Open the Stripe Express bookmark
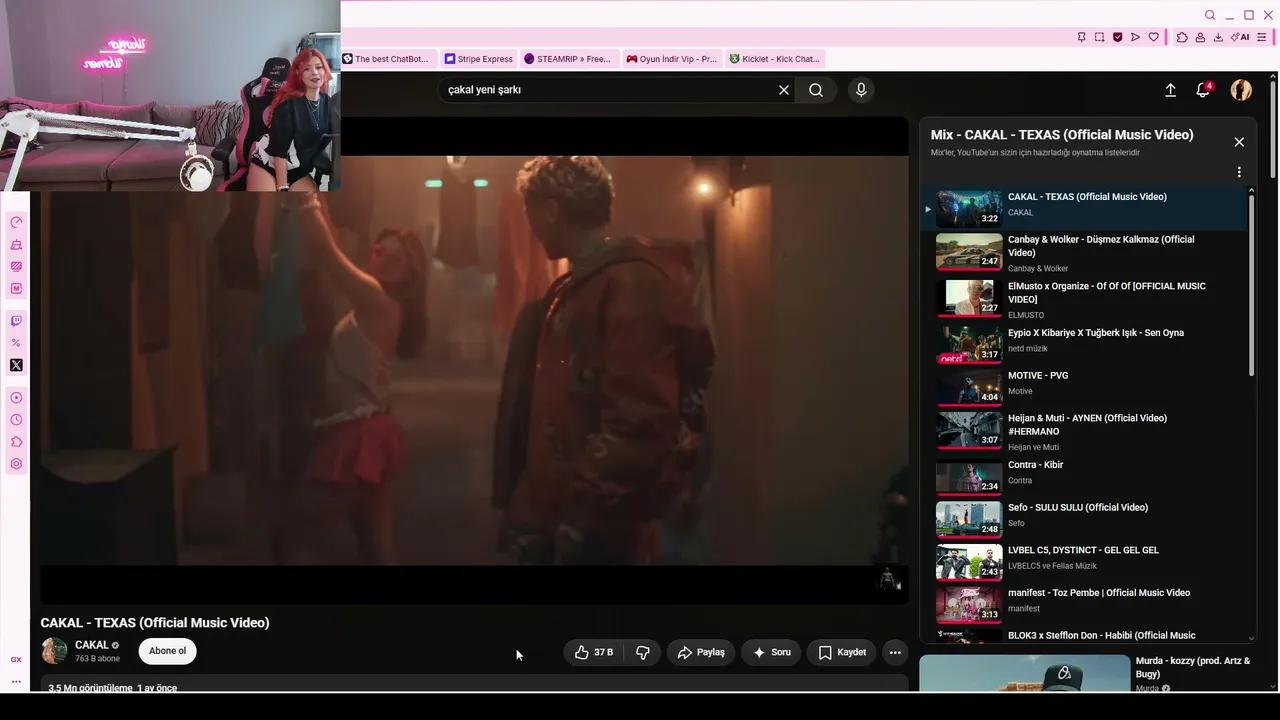 point(479,59)
